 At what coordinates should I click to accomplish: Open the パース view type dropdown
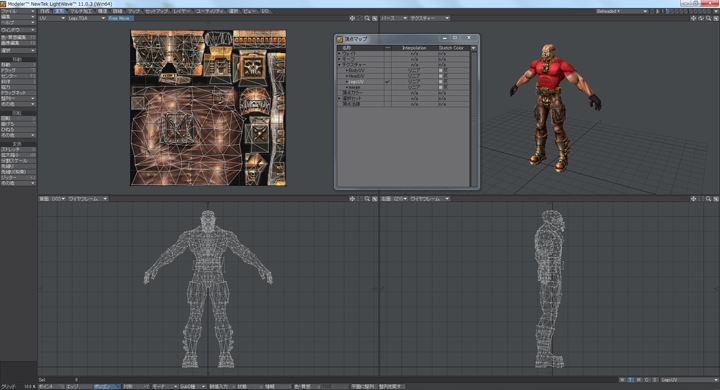(x=394, y=18)
